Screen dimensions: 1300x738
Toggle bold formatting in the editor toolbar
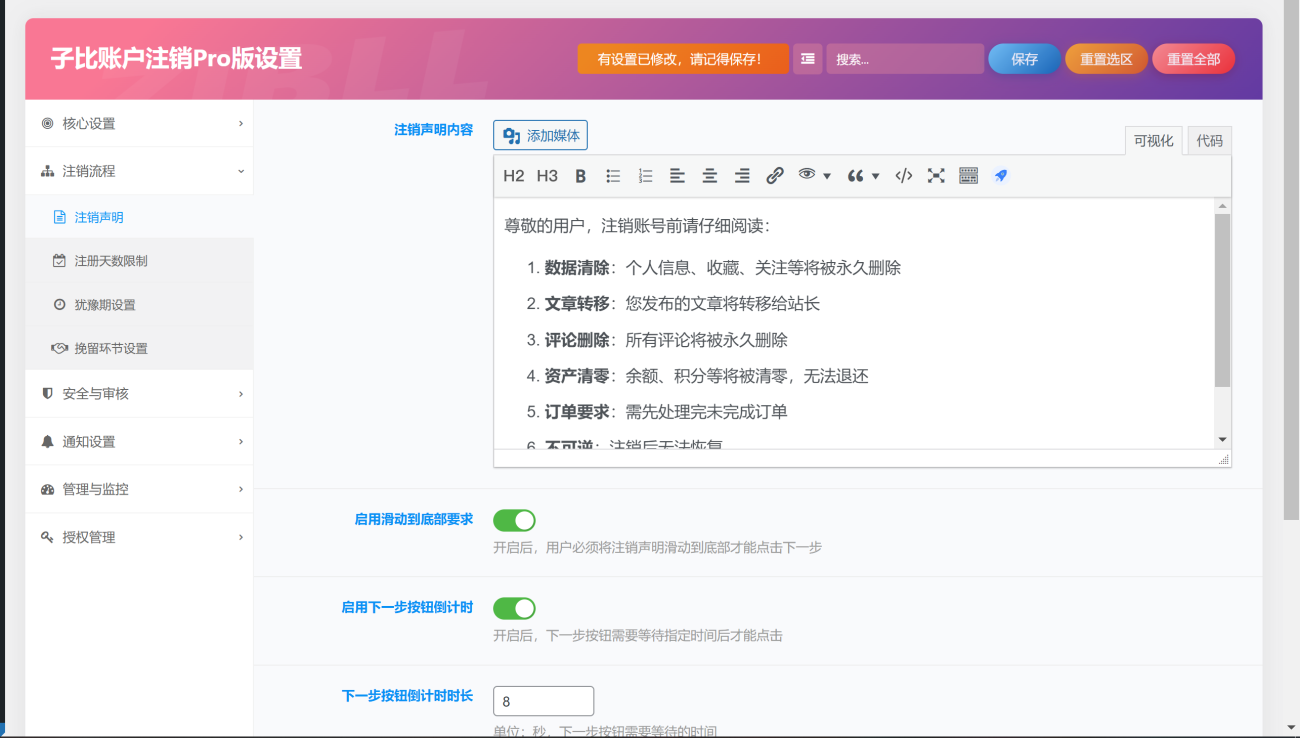pyautogui.click(x=580, y=176)
